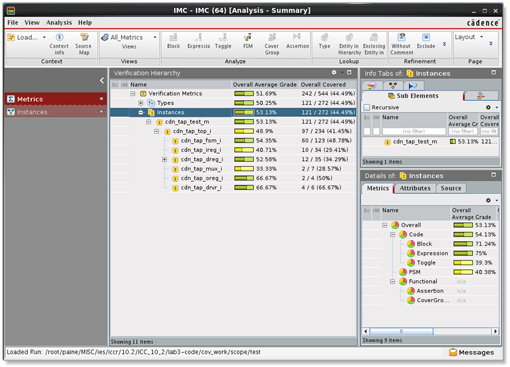
Task: Open the Help menu
Action: 85,23
